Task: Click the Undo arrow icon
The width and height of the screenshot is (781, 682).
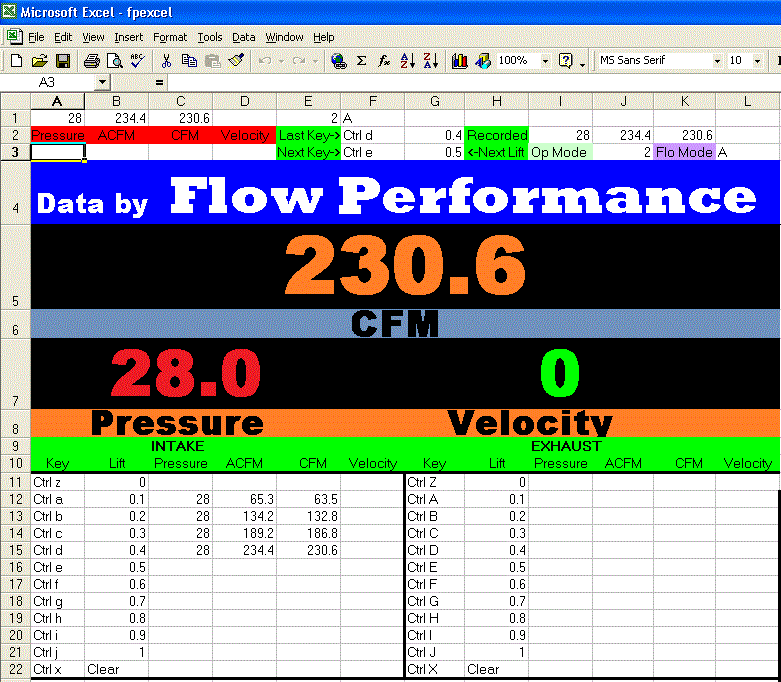Action: (x=265, y=61)
